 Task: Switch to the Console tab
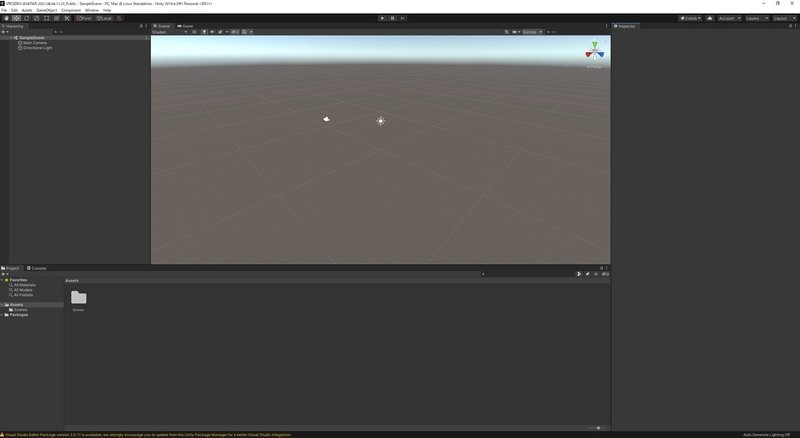click(37, 268)
